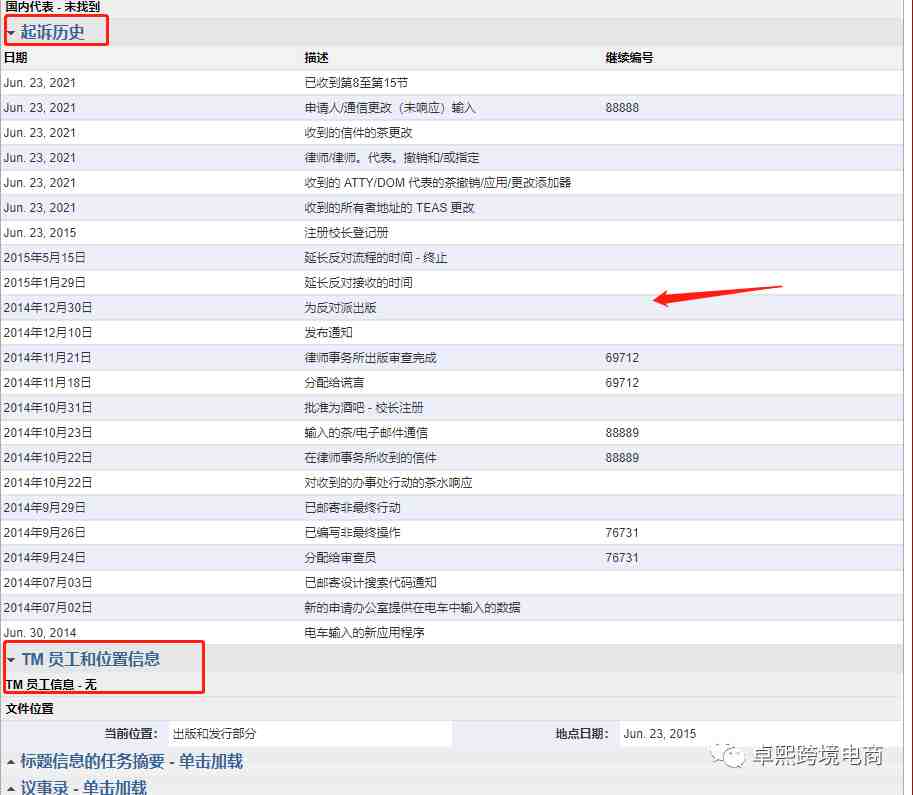The width and height of the screenshot is (913, 795).
Task: Click the 地点日期 value Jun. 23, 2015
Action: tap(659, 734)
